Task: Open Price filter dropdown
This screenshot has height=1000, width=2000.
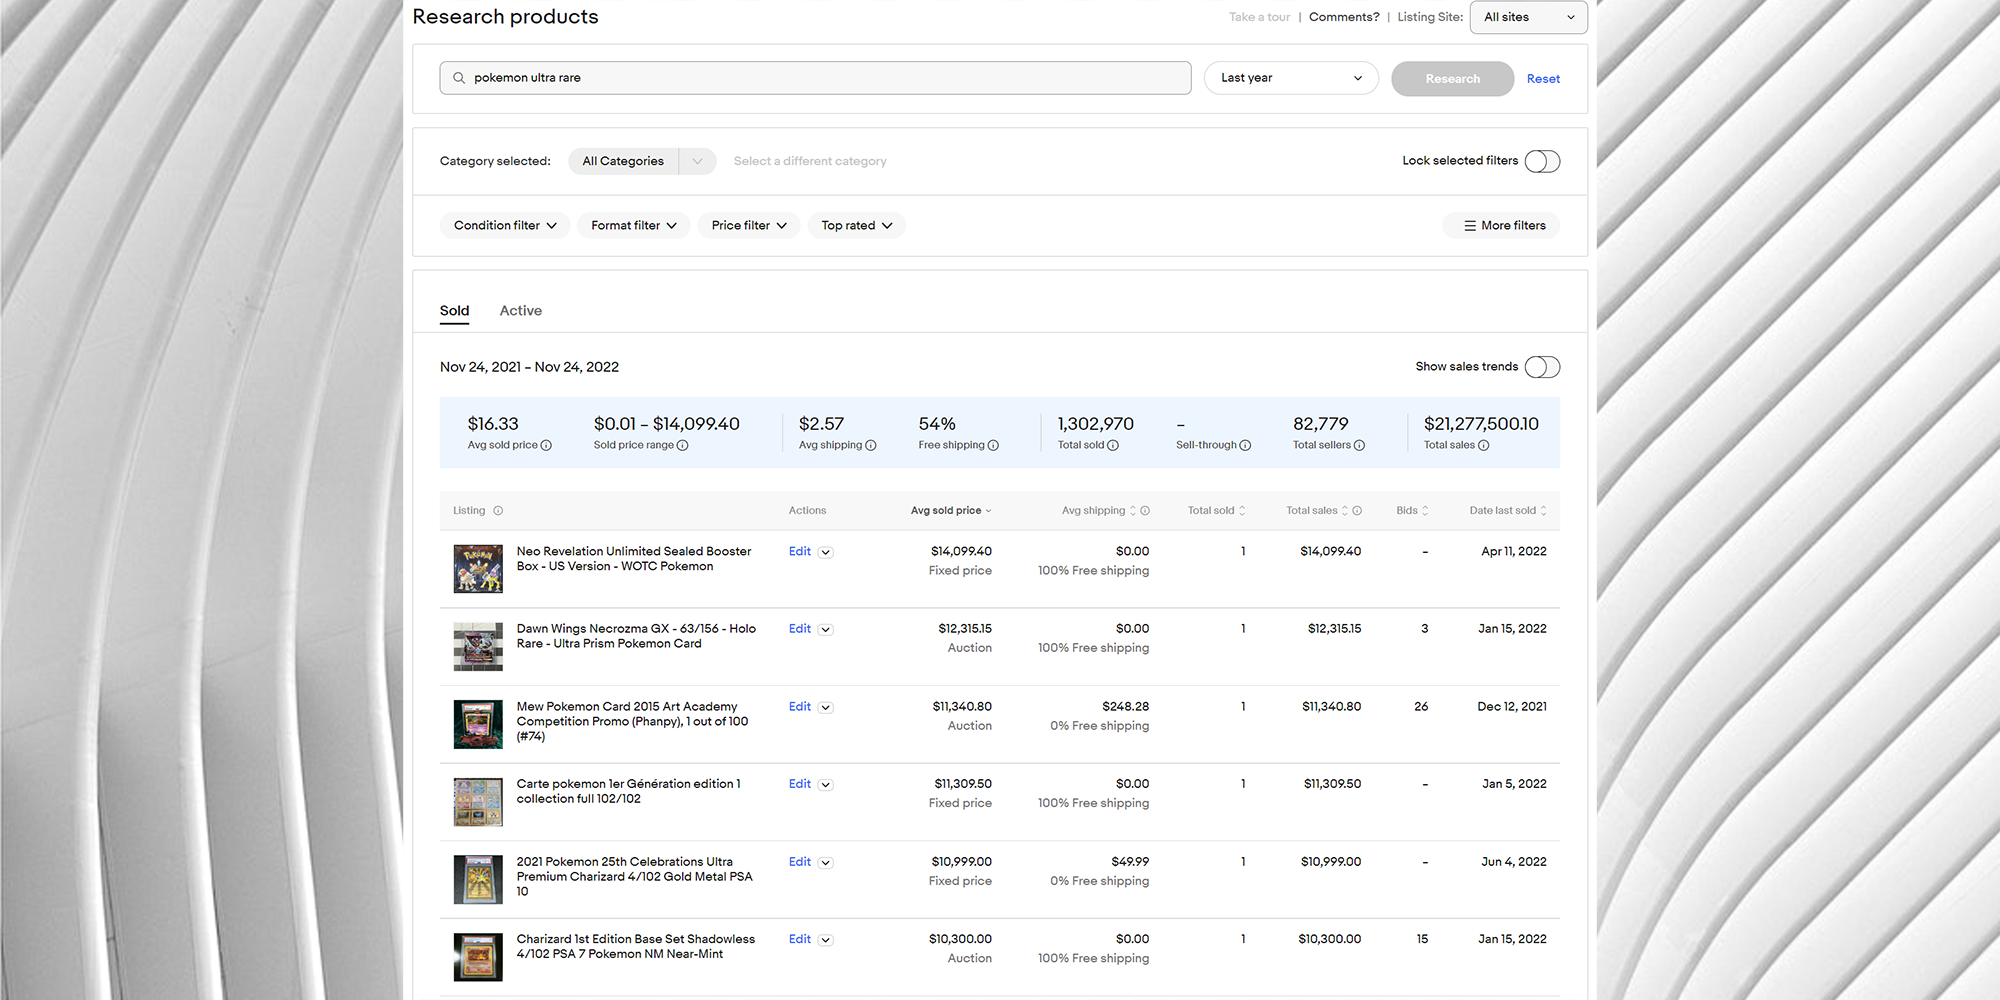Action: tap(749, 226)
